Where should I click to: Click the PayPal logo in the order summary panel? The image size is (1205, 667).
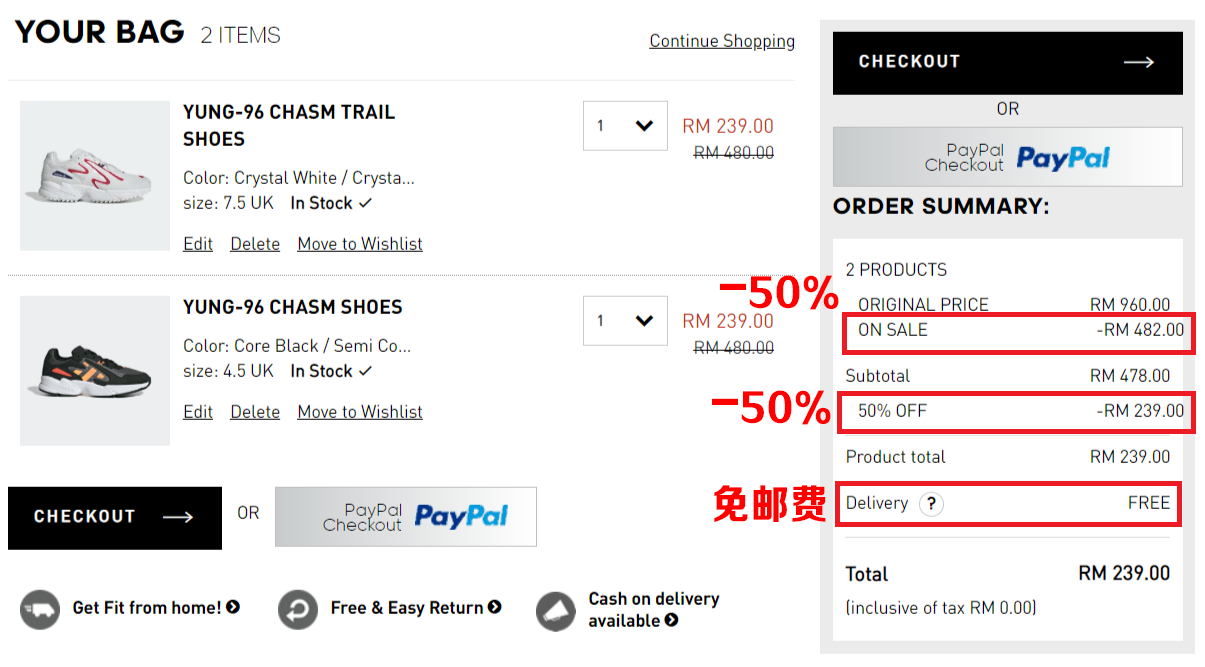(x=1063, y=158)
